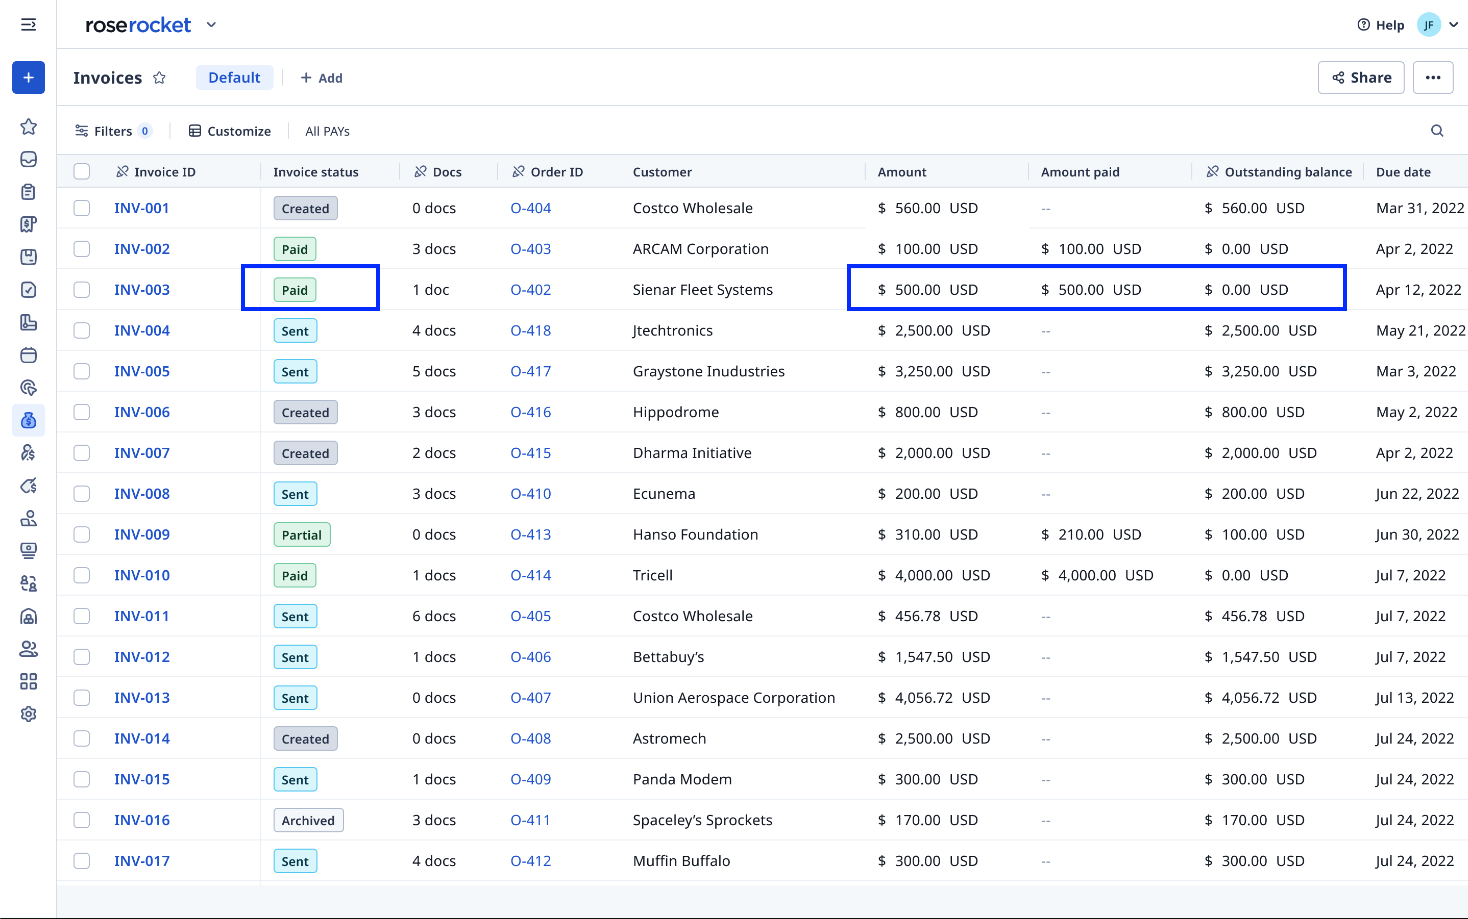Expand the roserocket logo dropdown chevron
Screen dimensions: 1468x919
[x=211, y=24]
